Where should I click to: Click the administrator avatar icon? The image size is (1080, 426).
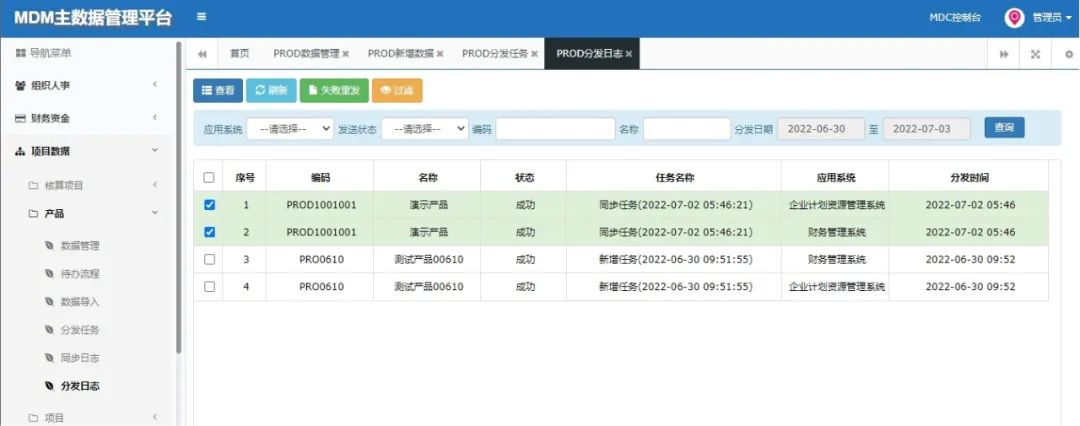pos(1014,18)
